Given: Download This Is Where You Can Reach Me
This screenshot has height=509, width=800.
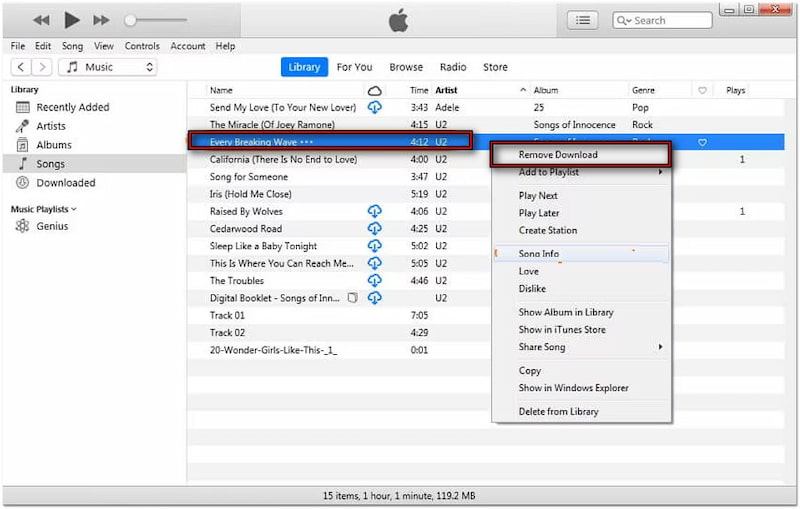Looking at the screenshot, I should pyautogui.click(x=374, y=263).
